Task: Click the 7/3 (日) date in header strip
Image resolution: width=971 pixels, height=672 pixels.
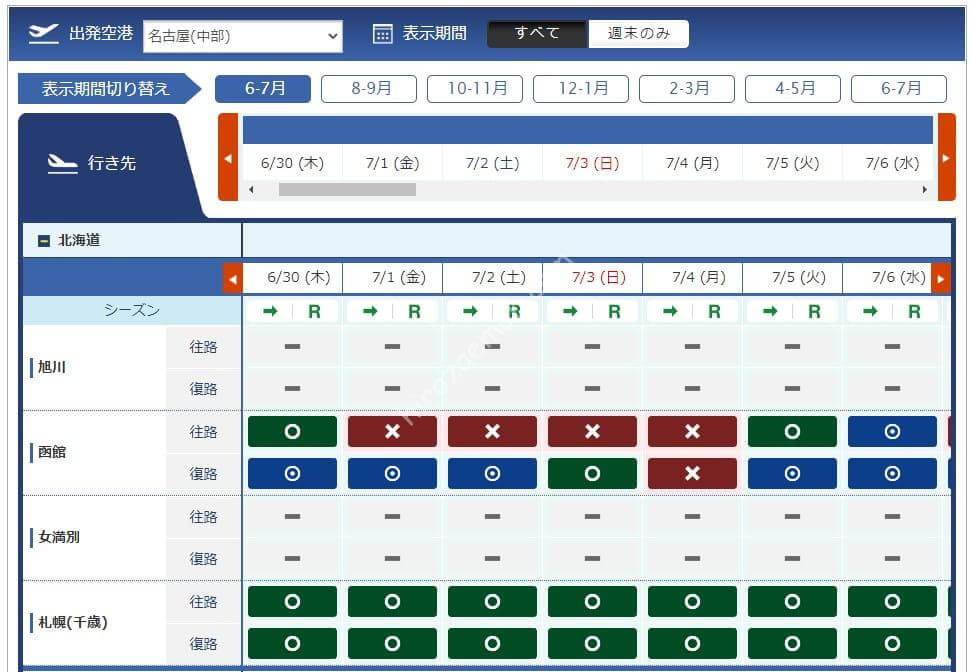Action: pos(592,163)
